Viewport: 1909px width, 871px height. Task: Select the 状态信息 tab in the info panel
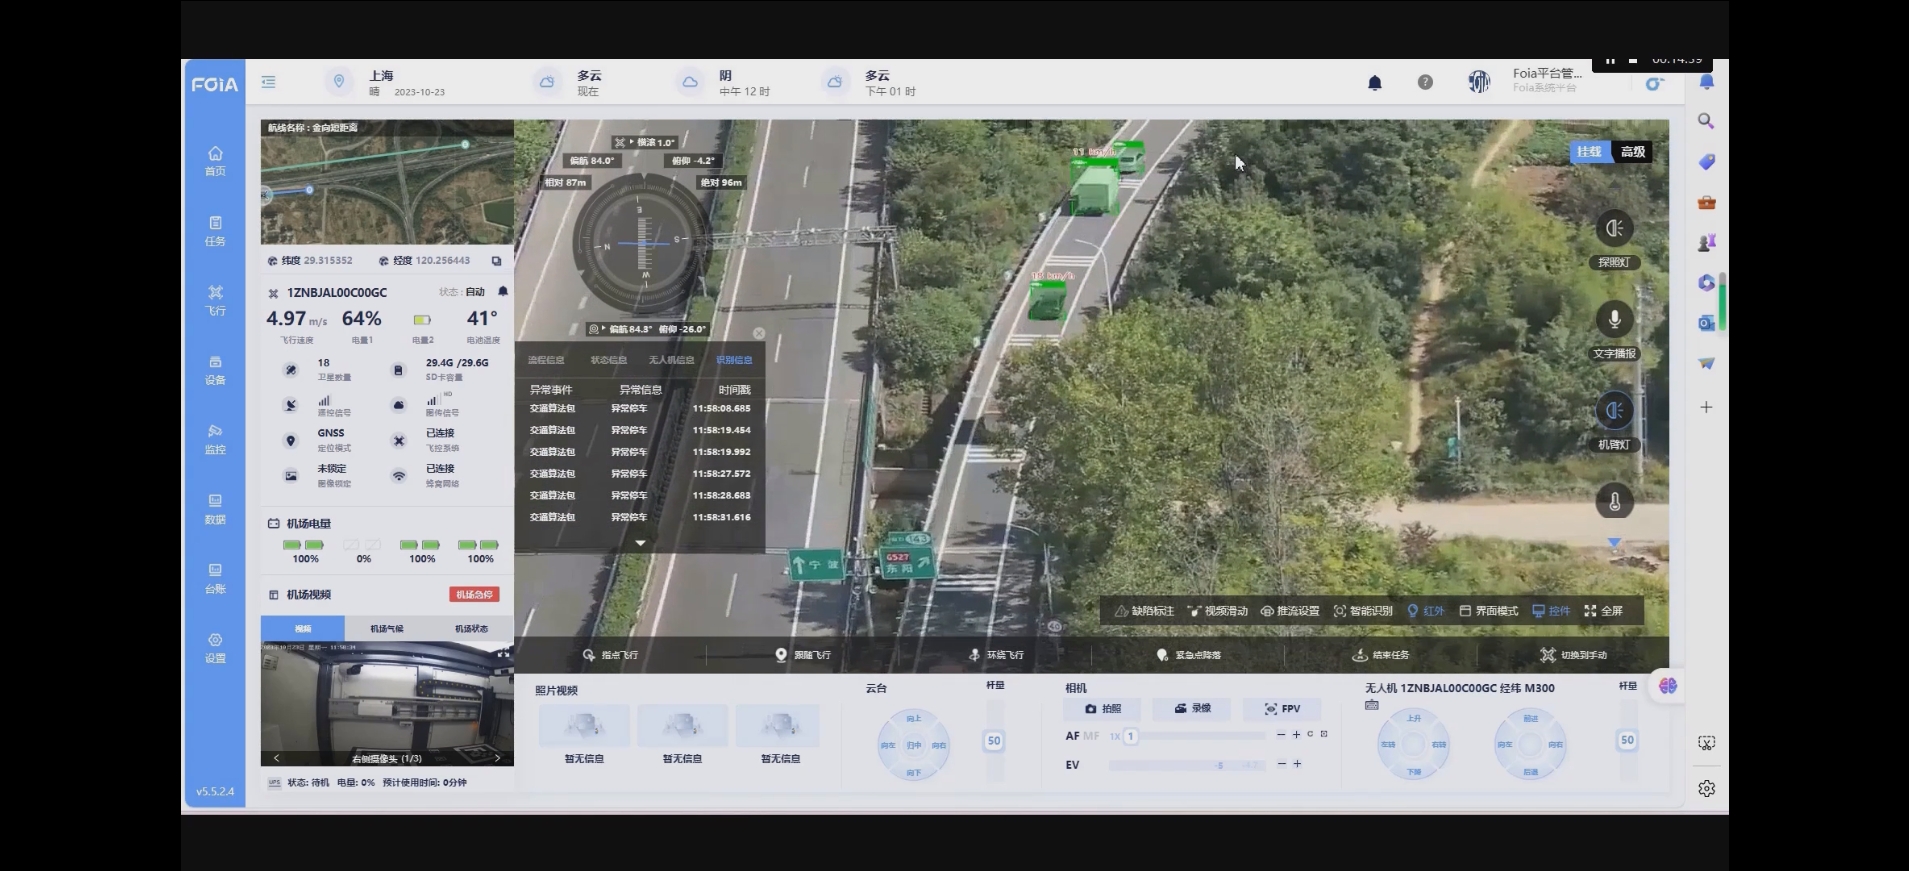coord(608,360)
